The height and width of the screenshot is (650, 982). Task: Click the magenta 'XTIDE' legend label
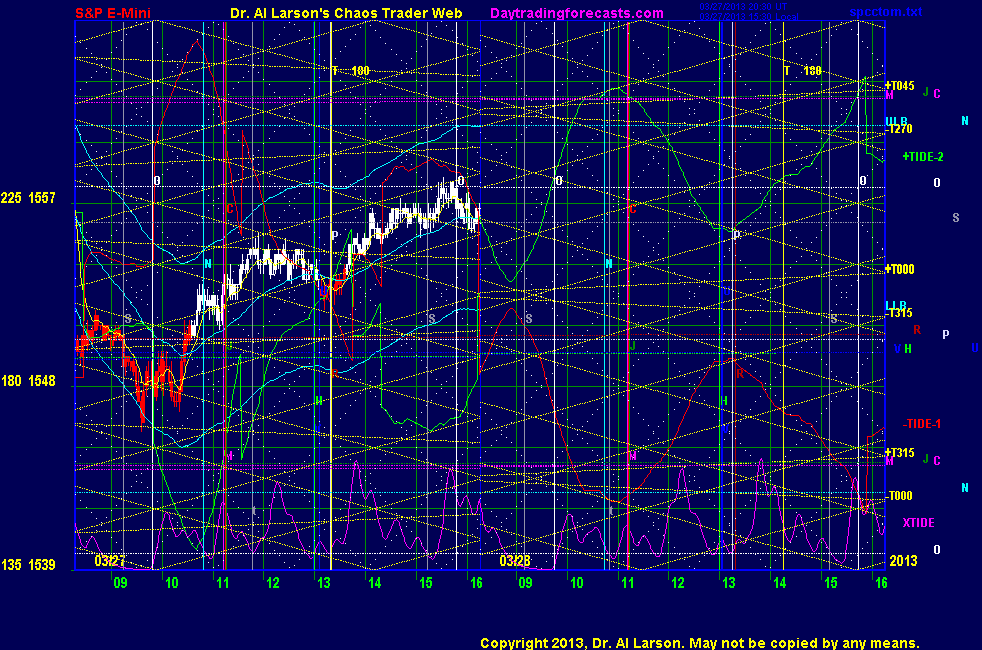(918, 522)
